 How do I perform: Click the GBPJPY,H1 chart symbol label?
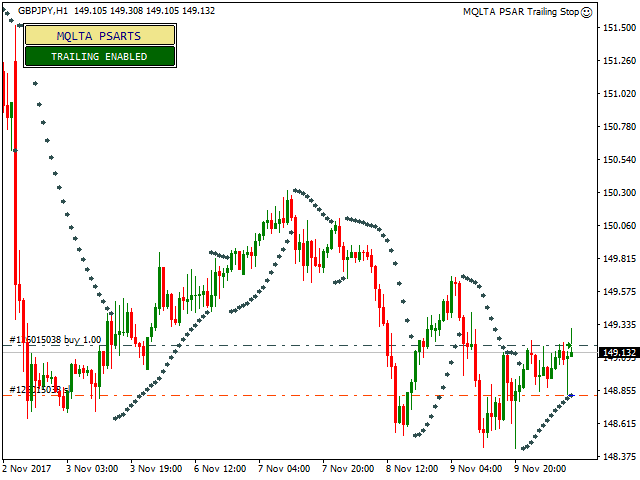pos(43,11)
